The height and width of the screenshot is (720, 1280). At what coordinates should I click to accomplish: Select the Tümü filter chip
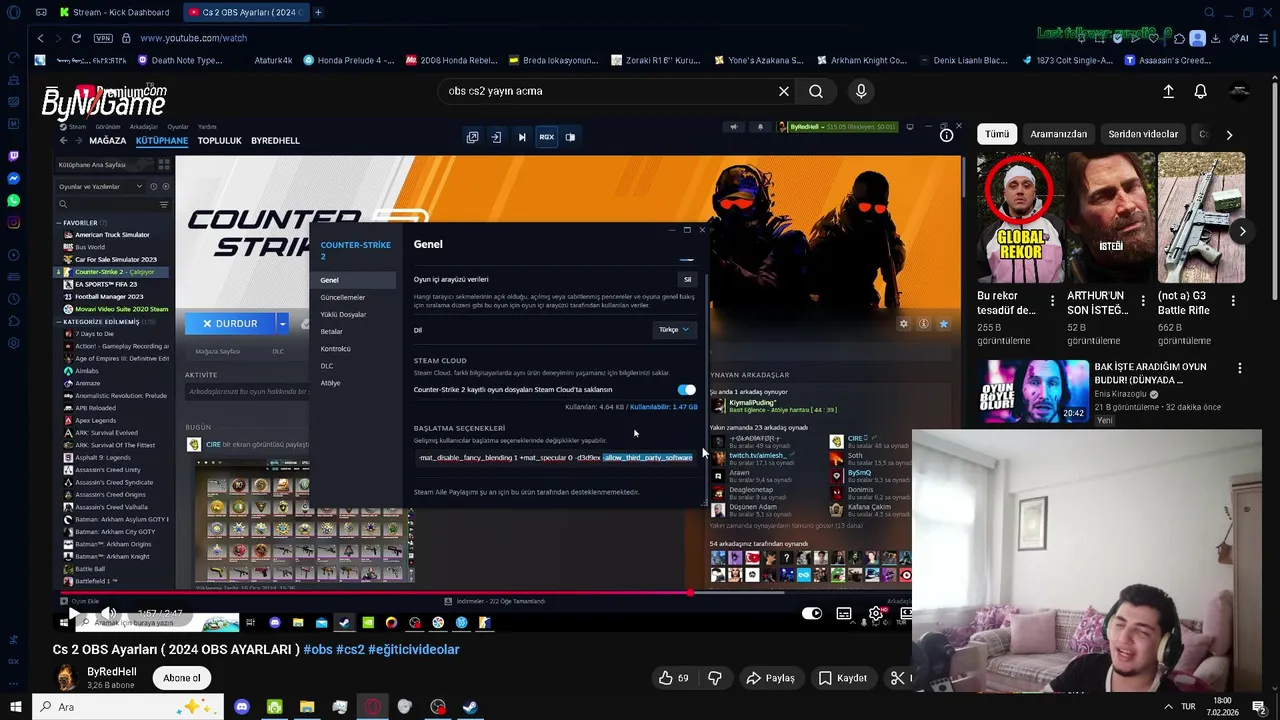click(997, 134)
